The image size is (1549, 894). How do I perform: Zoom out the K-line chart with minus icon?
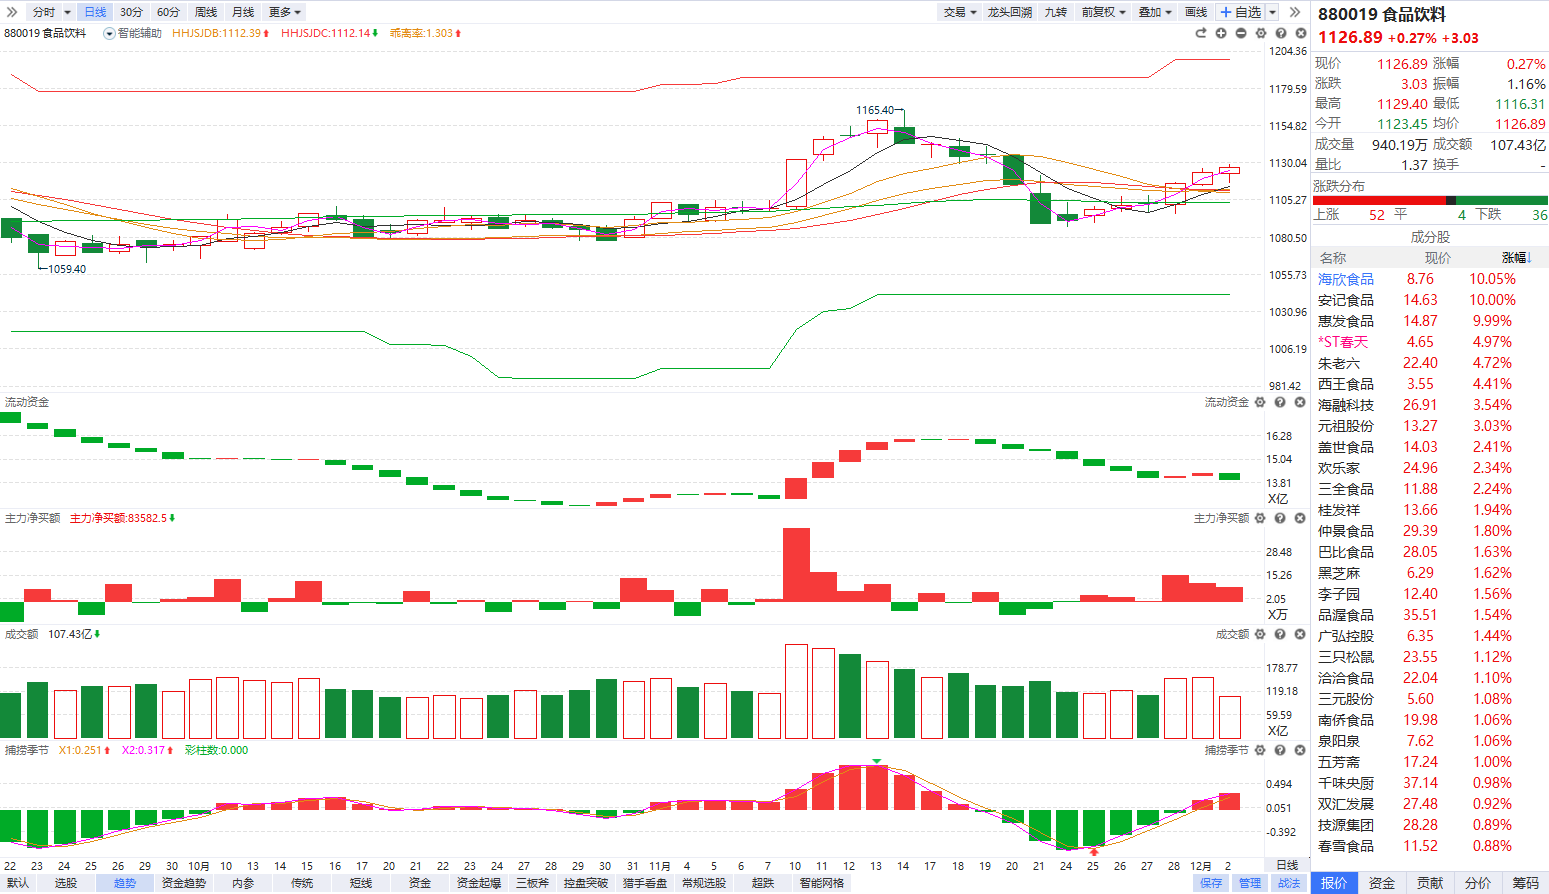point(1241,33)
